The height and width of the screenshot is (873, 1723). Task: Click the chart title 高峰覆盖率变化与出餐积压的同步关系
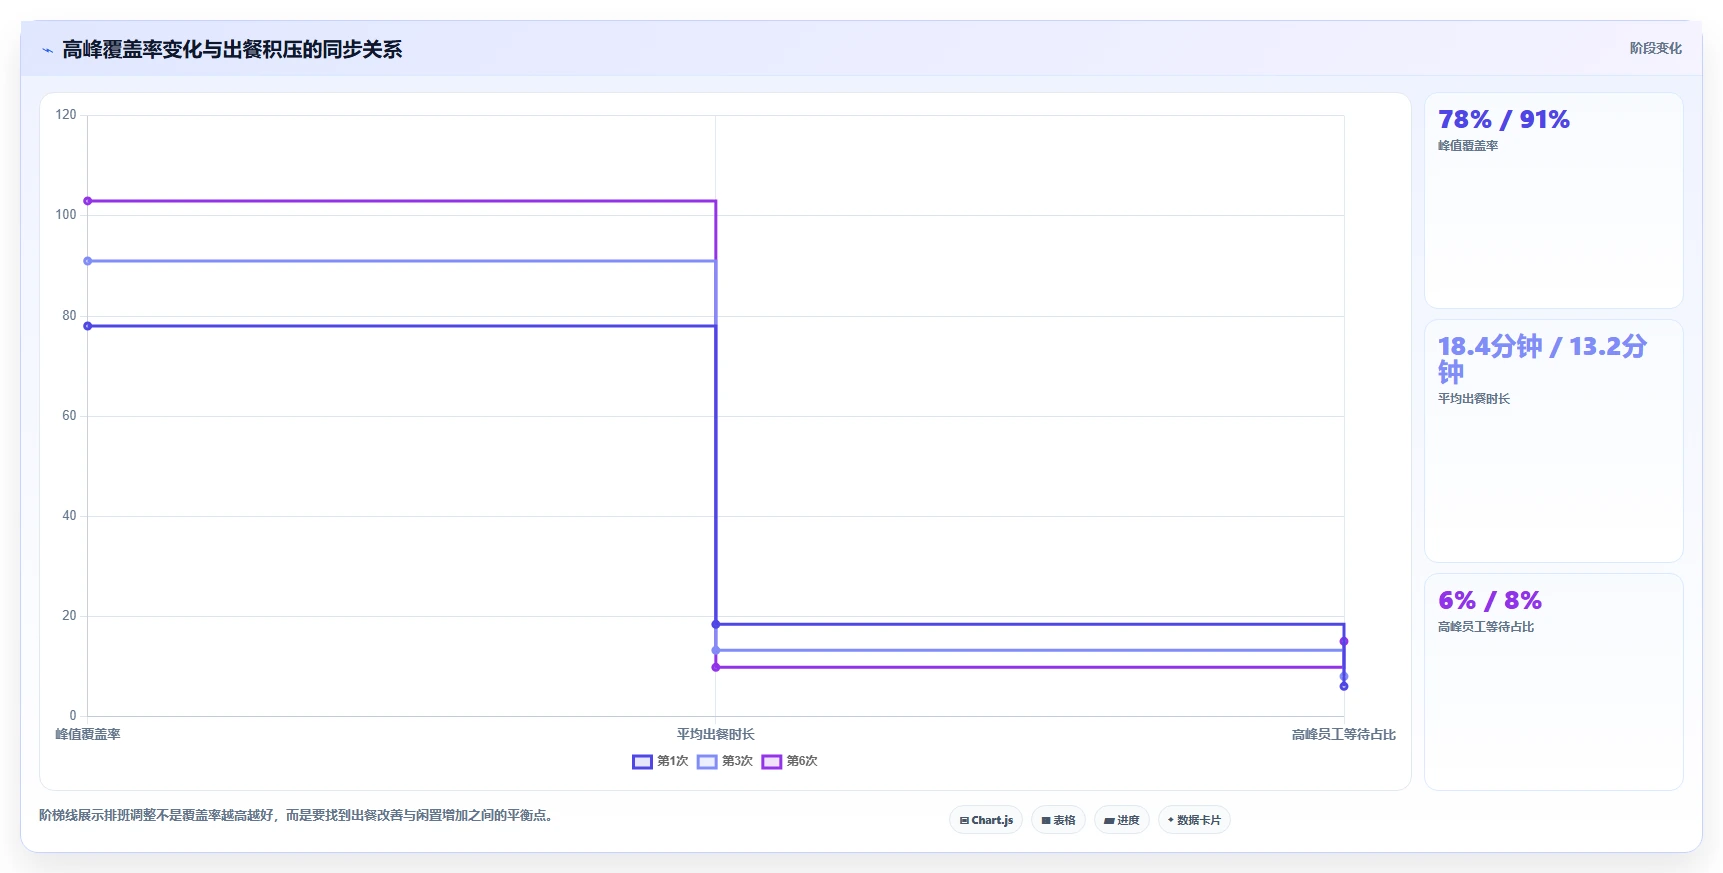(232, 50)
